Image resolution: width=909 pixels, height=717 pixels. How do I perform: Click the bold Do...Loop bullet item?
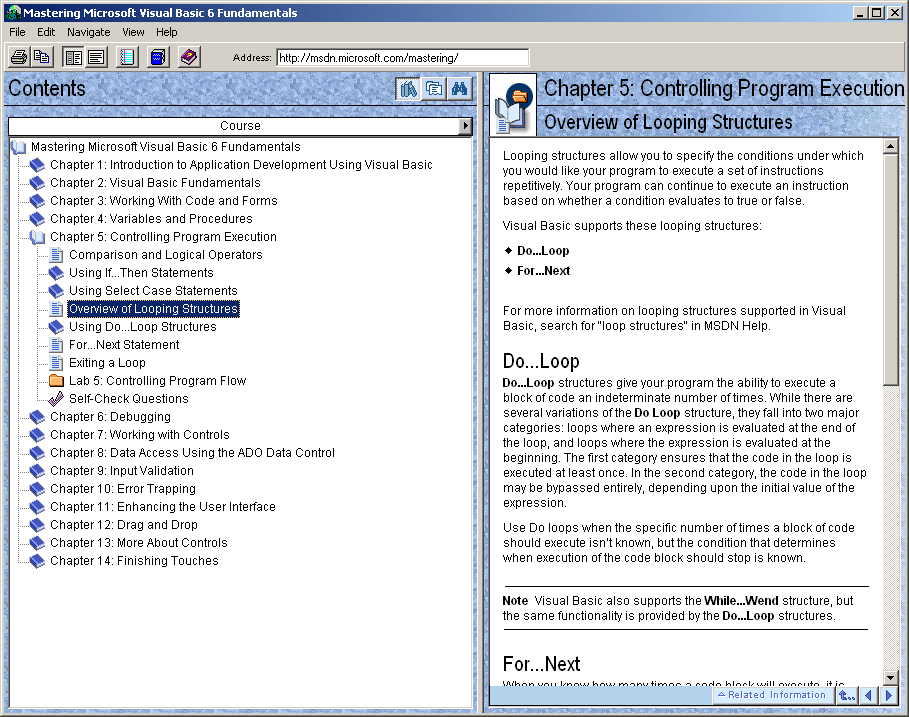tap(543, 250)
